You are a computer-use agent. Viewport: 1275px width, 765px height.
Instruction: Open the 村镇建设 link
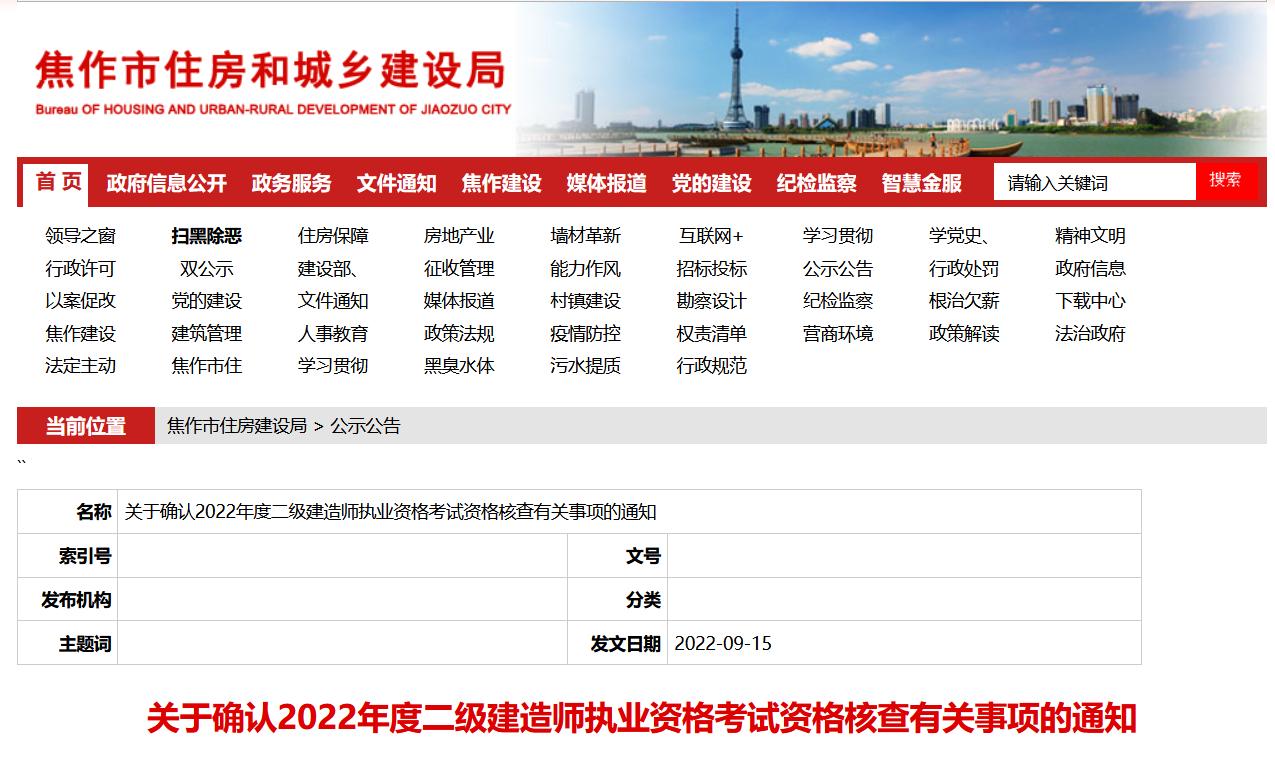click(x=586, y=301)
